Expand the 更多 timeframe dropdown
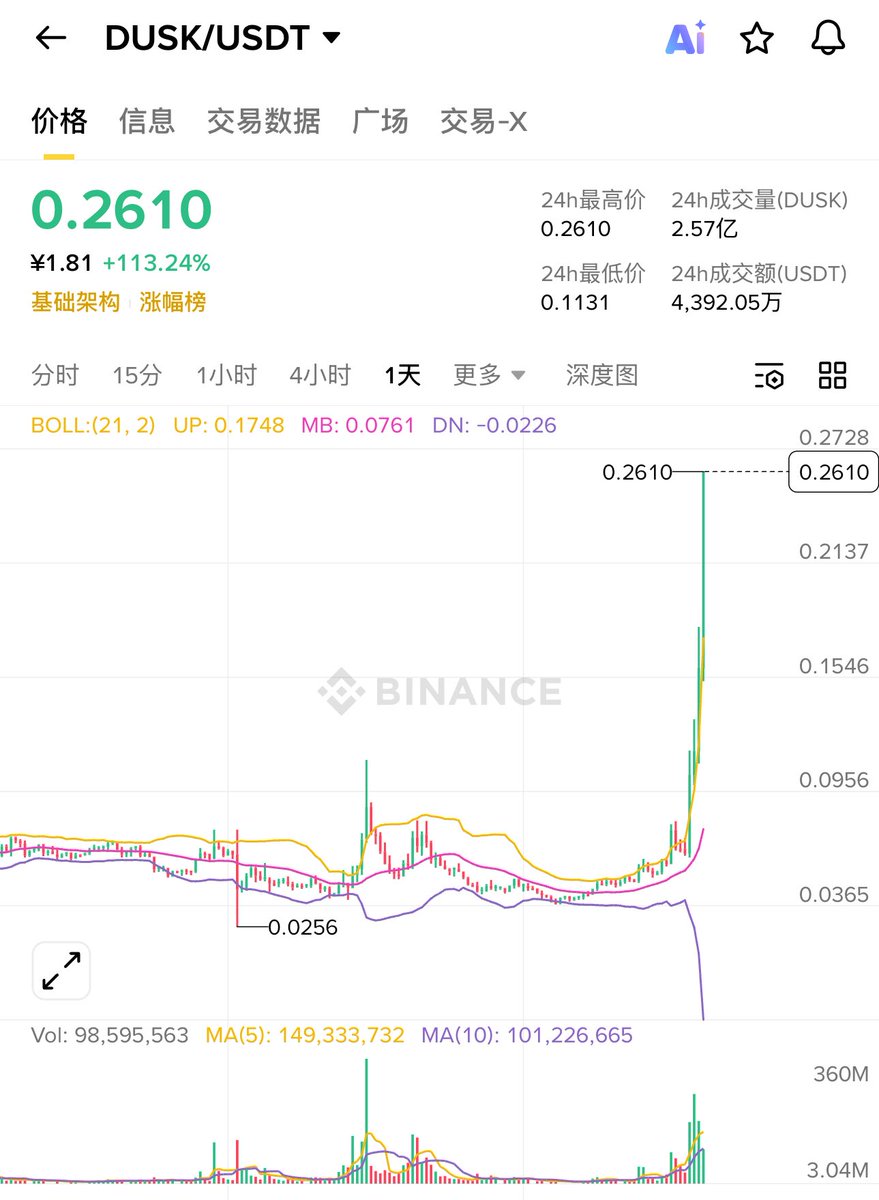This screenshot has width=879, height=1200. click(489, 376)
